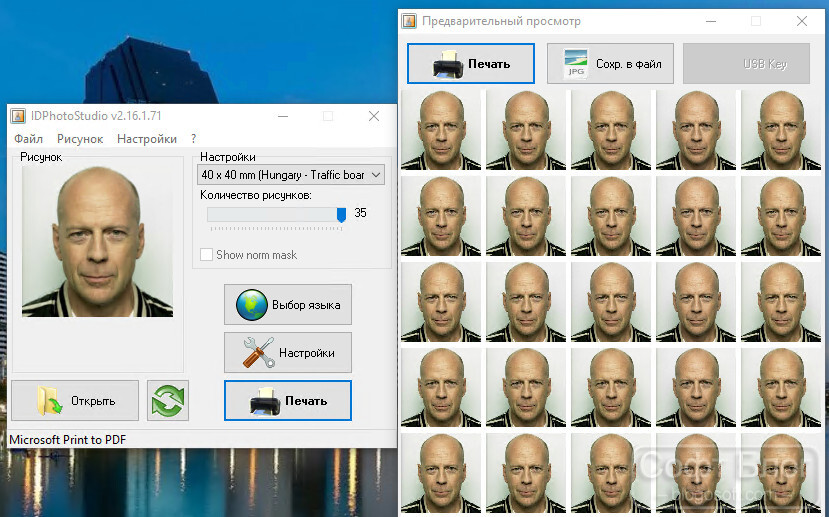The image size is (829, 517).
Task: Open the Настройки menu in menu bar
Action: [x=147, y=139]
